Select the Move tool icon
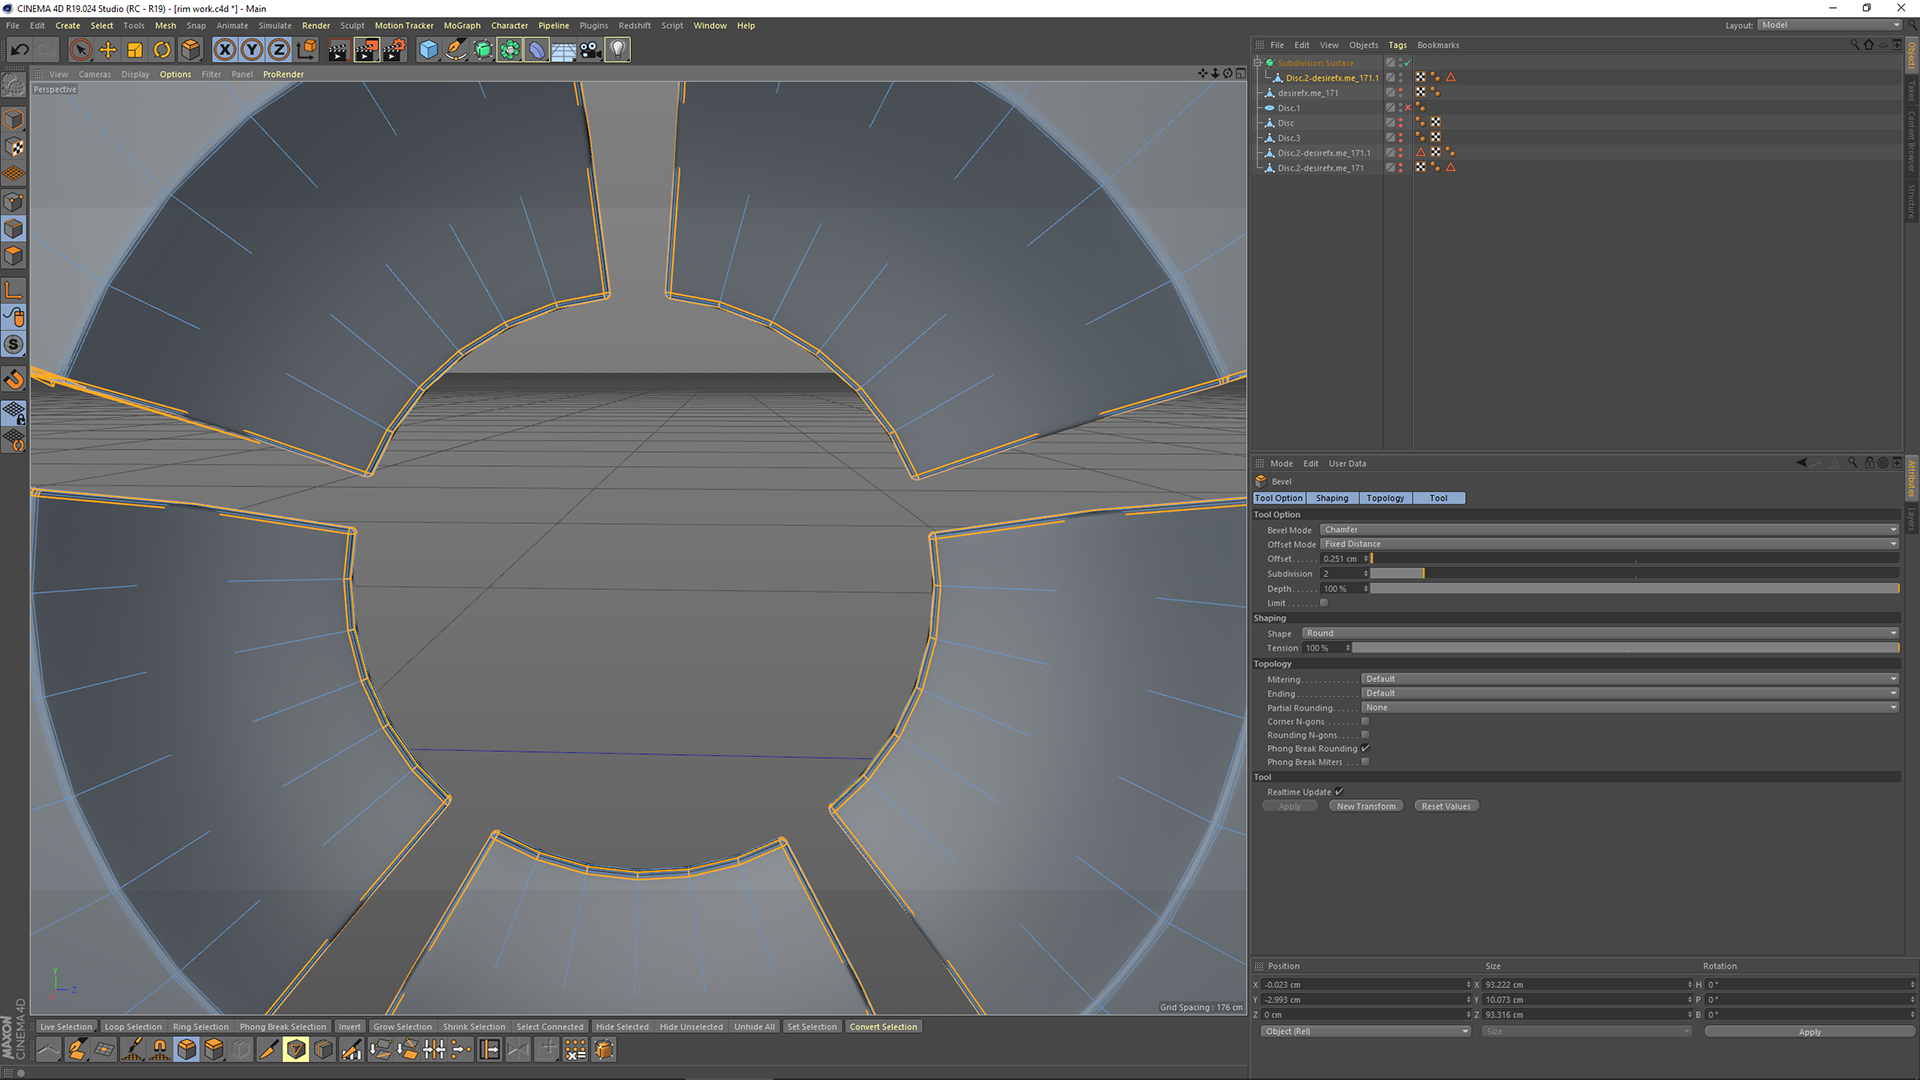The height and width of the screenshot is (1080, 1920). (108, 49)
